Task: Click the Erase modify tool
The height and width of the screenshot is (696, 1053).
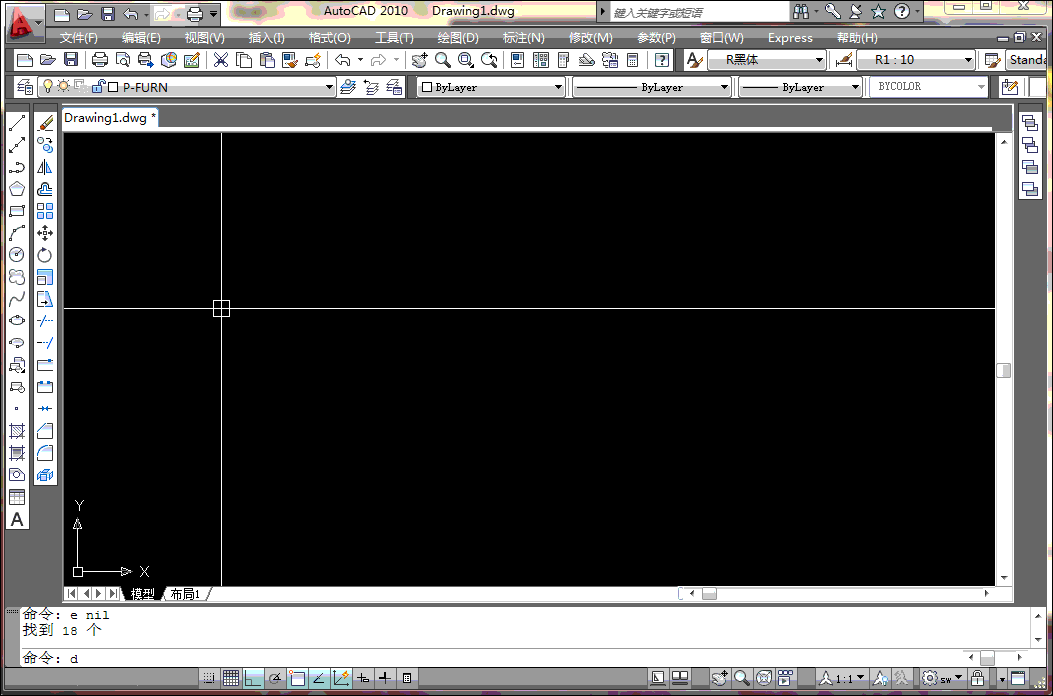Action: (x=45, y=123)
